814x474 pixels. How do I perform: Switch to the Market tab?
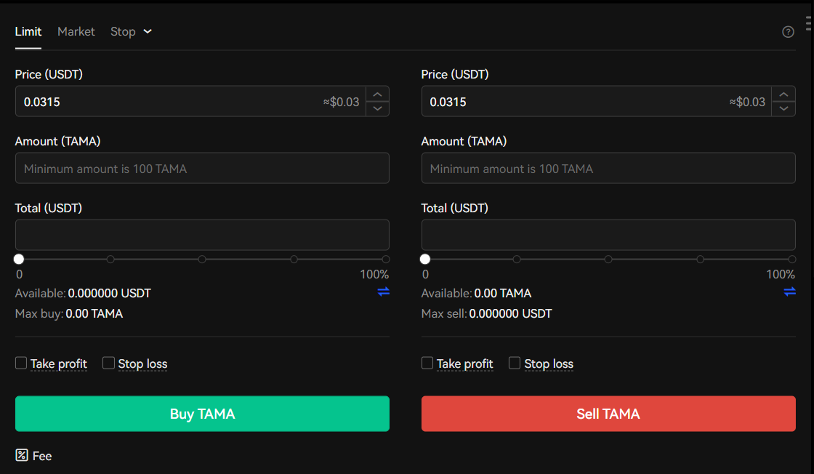click(76, 32)
